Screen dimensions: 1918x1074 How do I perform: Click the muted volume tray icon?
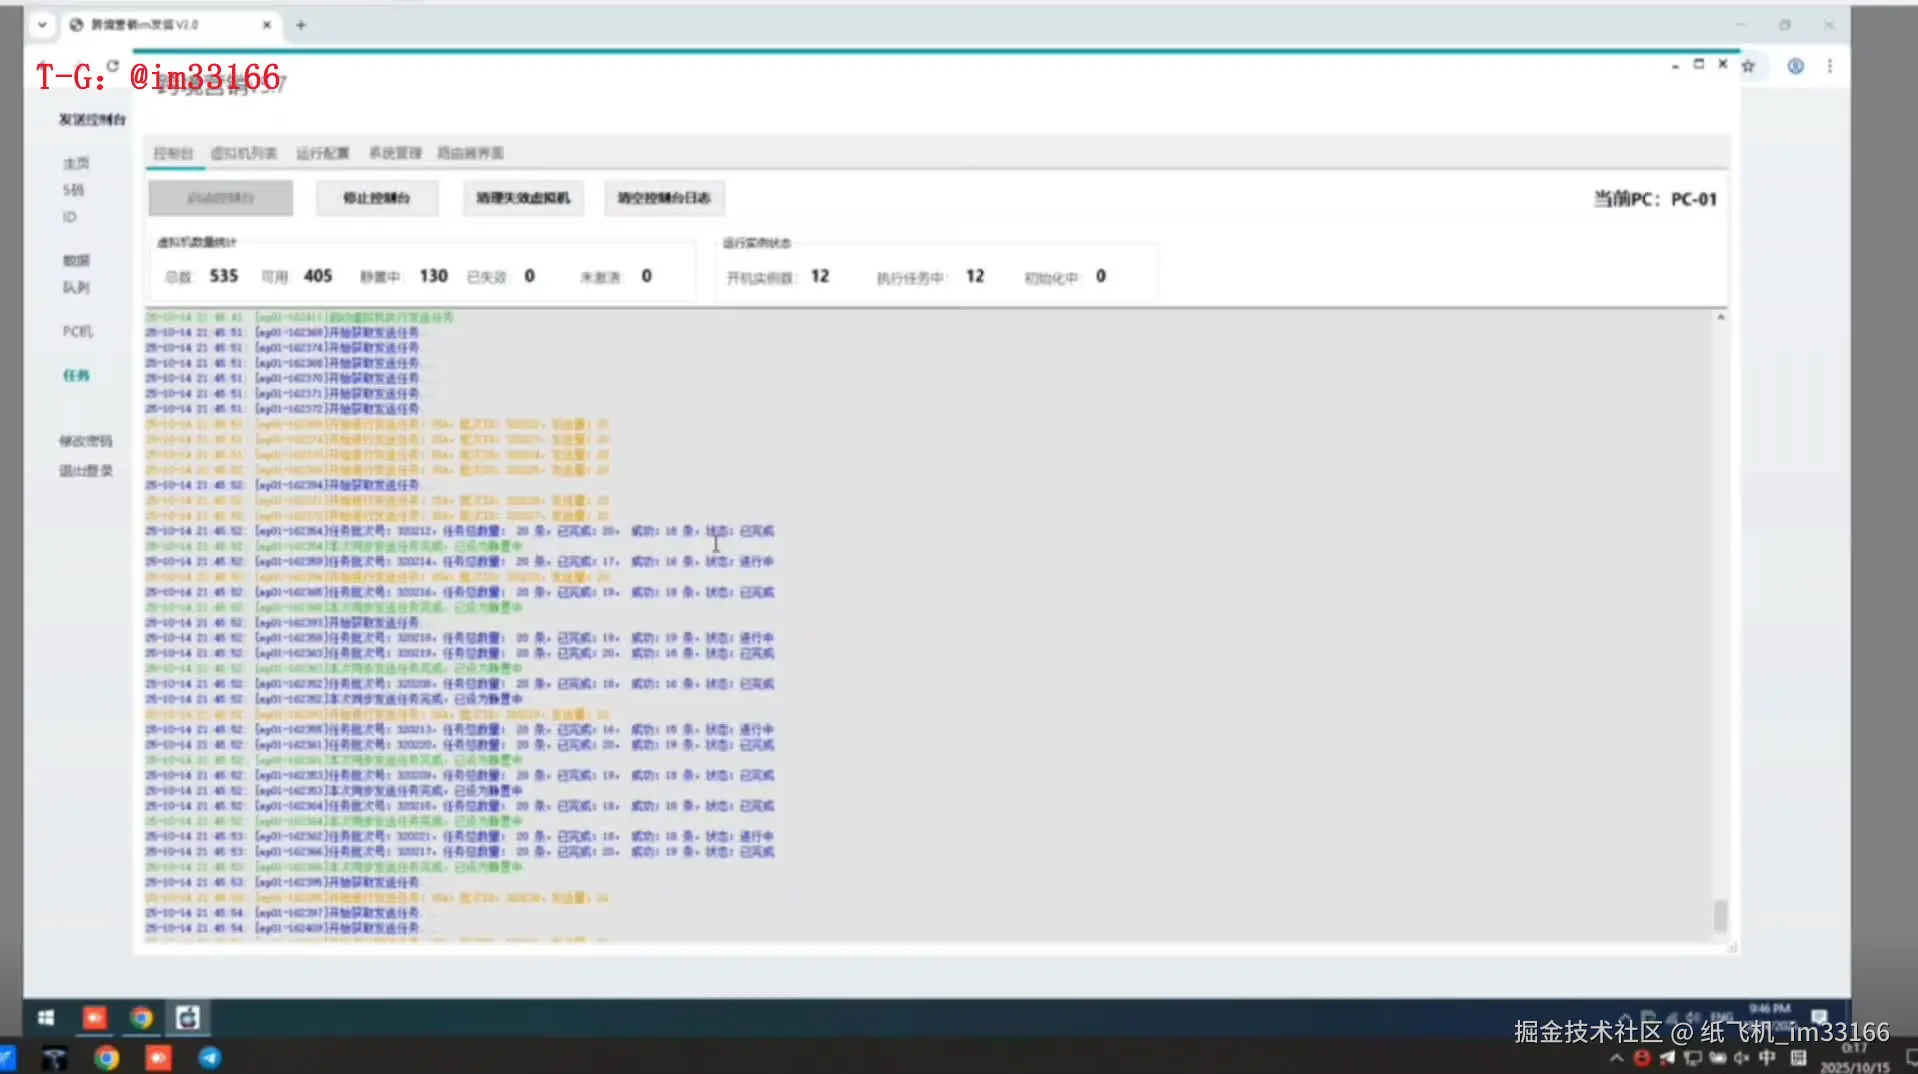1742,1058
